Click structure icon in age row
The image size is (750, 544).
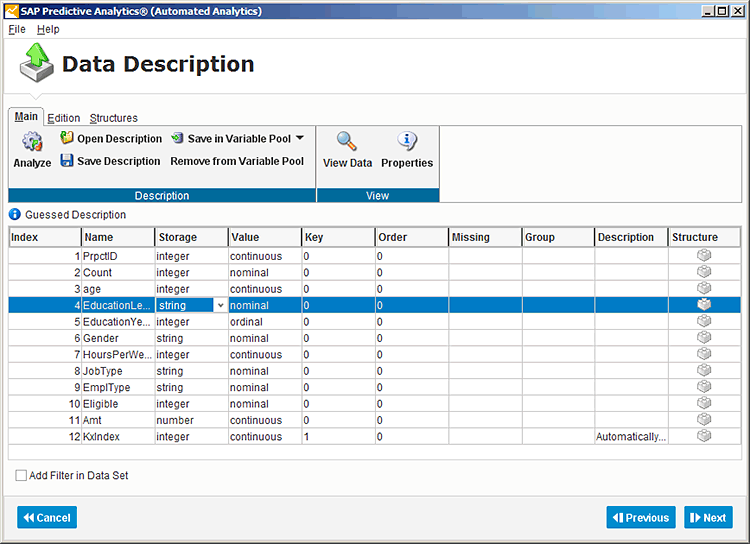tap(704, 288)
